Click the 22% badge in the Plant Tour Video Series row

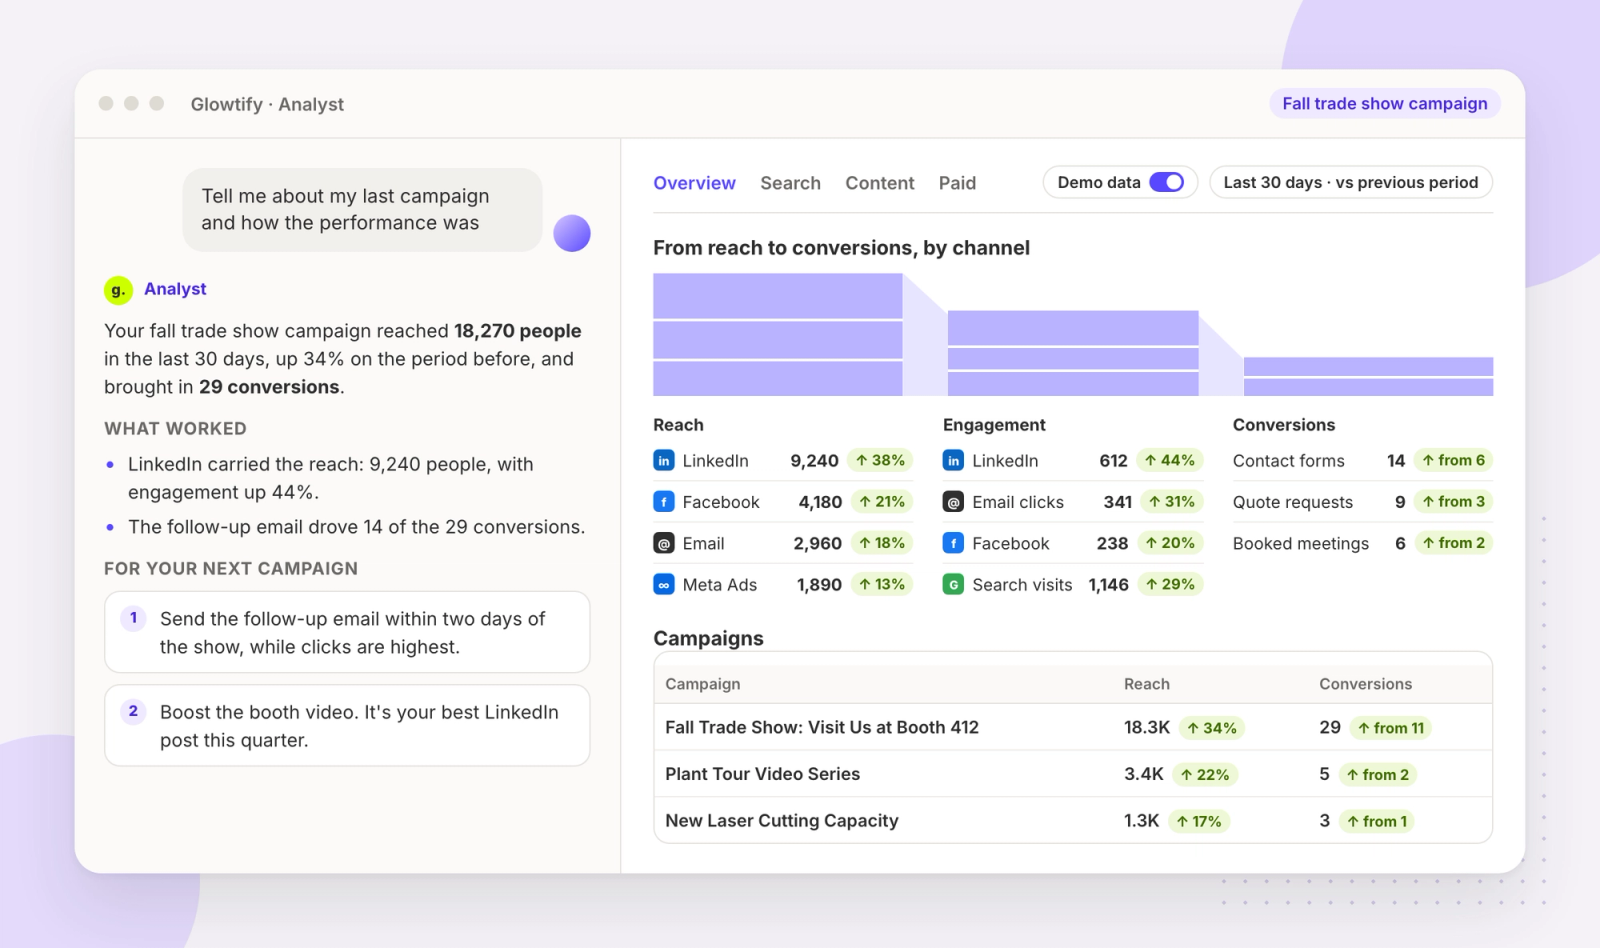pos(1205,775)
